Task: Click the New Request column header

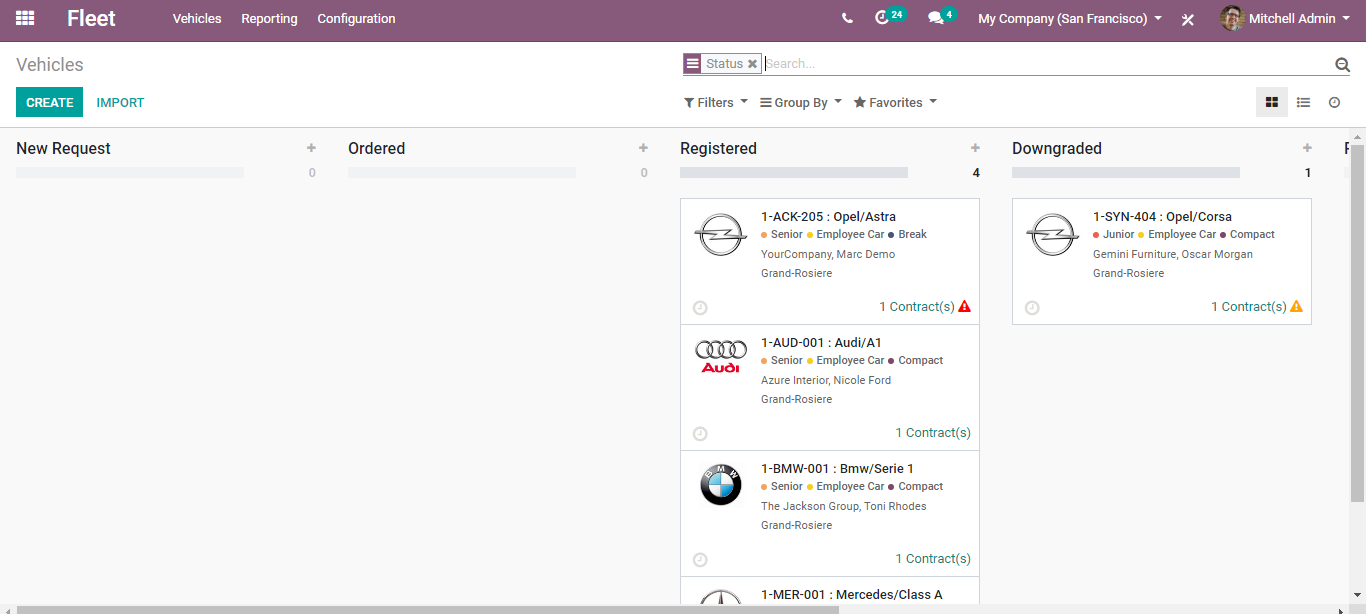Action: [63, 148]
